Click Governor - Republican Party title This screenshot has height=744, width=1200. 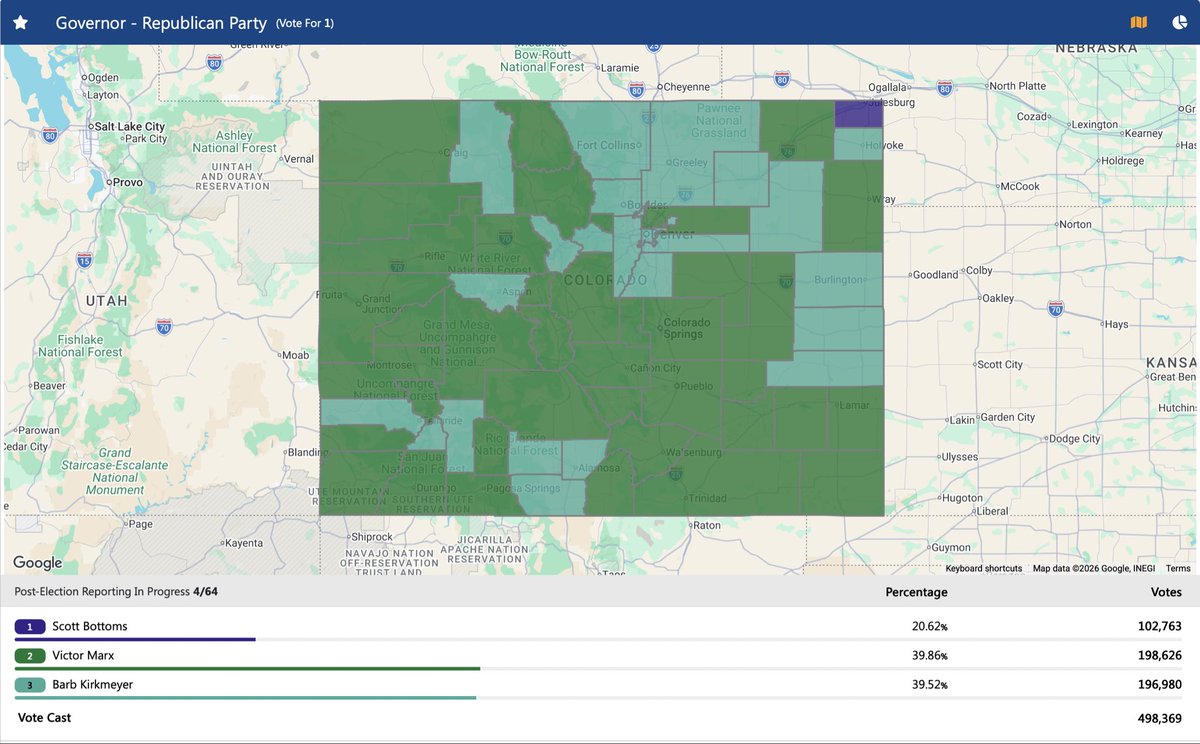click(x=161, y=22)
